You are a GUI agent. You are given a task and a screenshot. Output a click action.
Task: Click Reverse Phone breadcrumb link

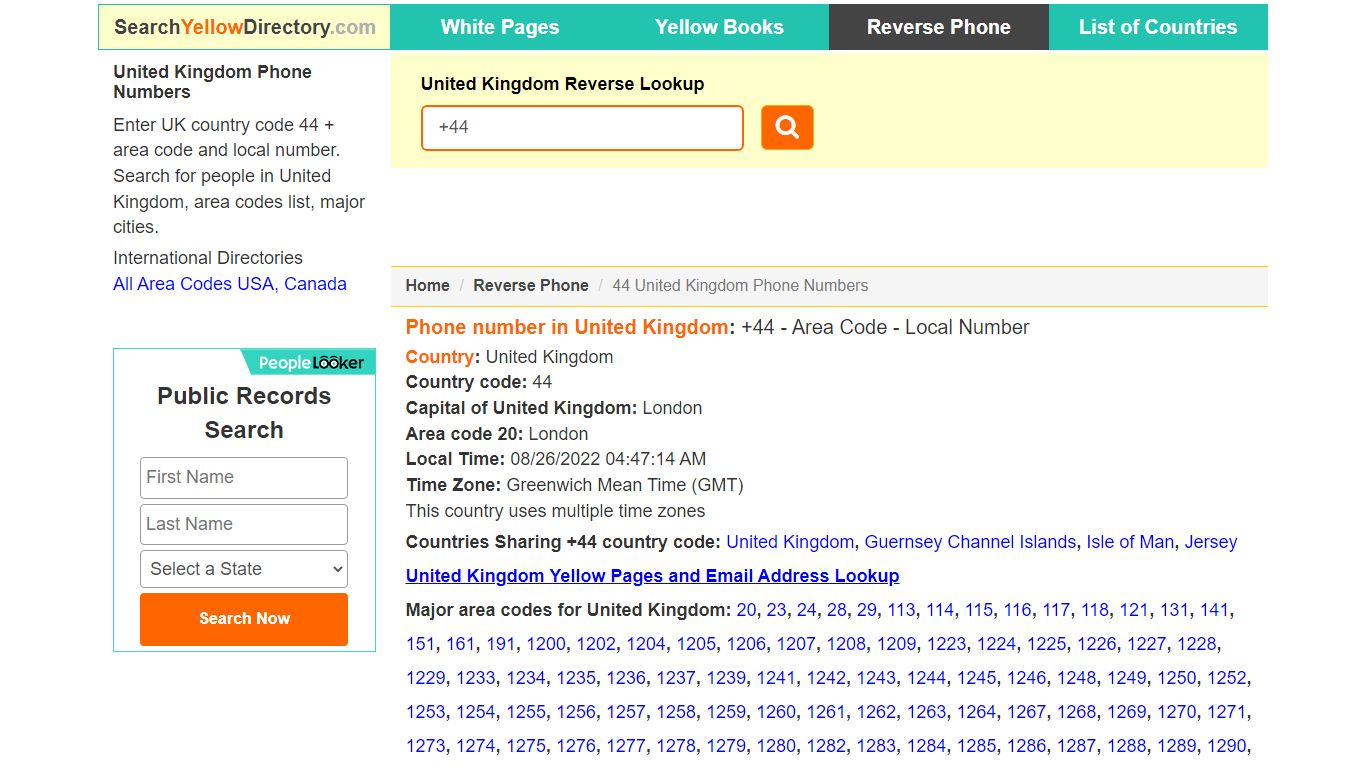(531, 285)
